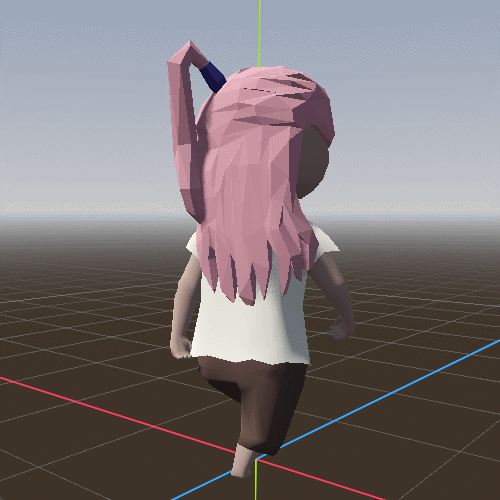The image size is (500, 500).
Task: Select the character's left hand fist
Action: tap(181, 347)
